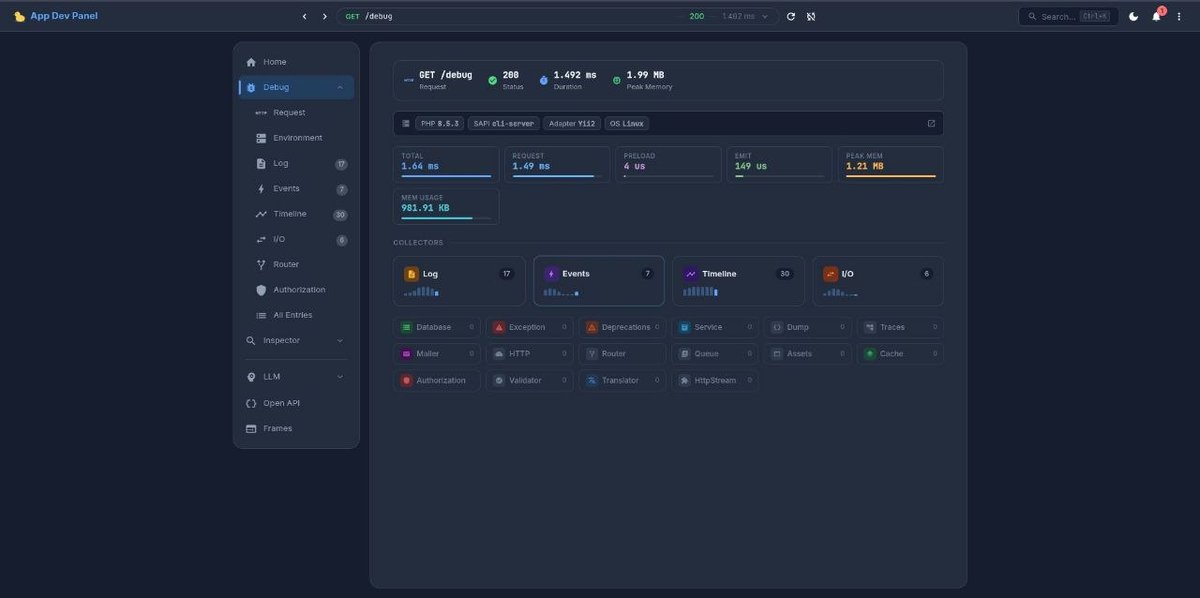Viewport: 1200px width, 598px height.
Task: Open notifications bell
Action: (1157, 16)
